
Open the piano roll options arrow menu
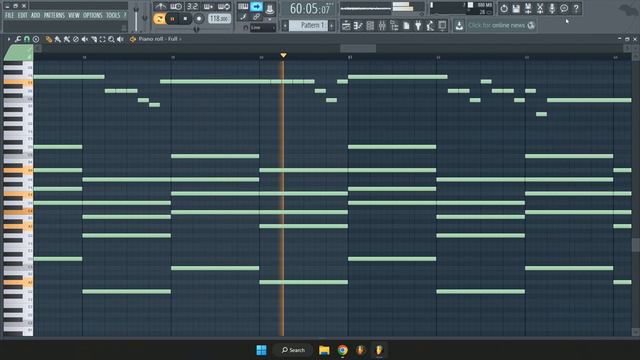[x=9, y=39]
